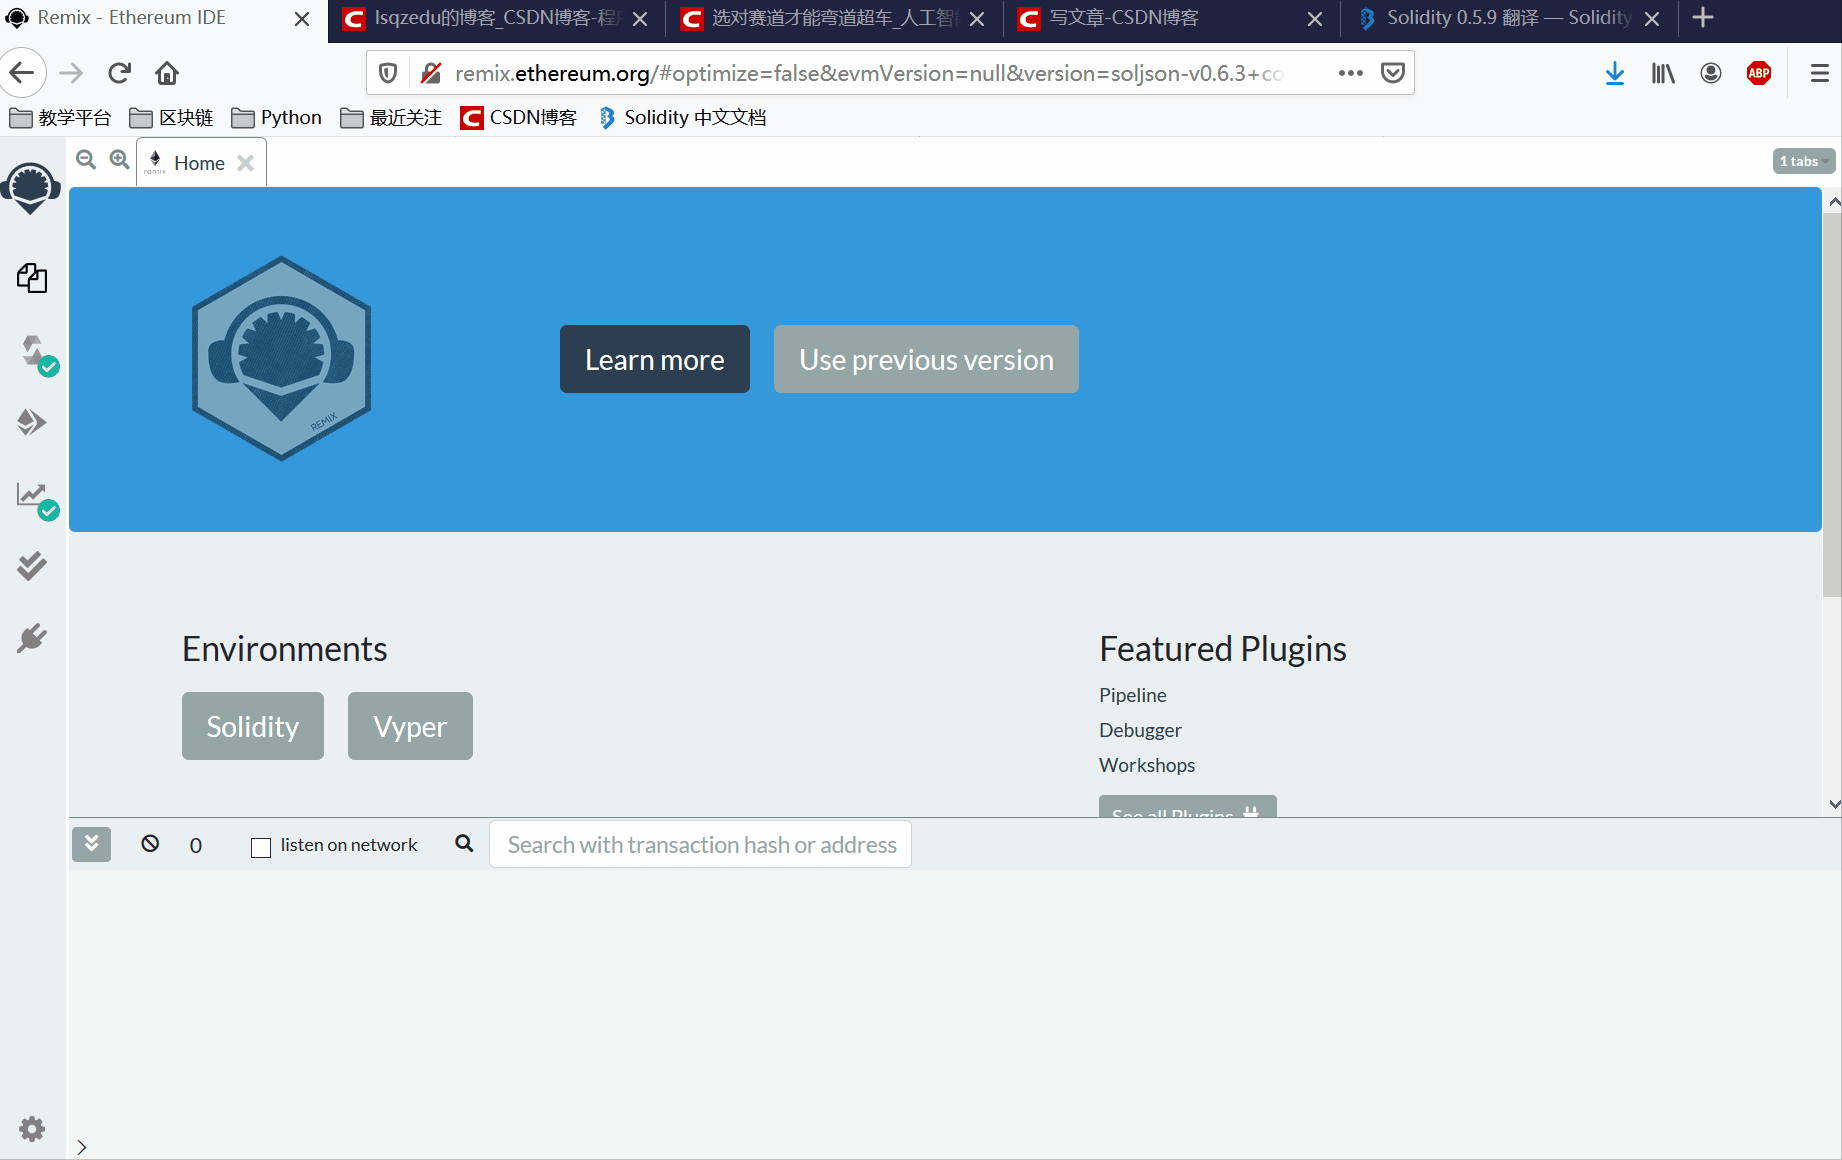Click the terminal prompt chevron
1842x1160 pixels.
(x=82, y=1147)
